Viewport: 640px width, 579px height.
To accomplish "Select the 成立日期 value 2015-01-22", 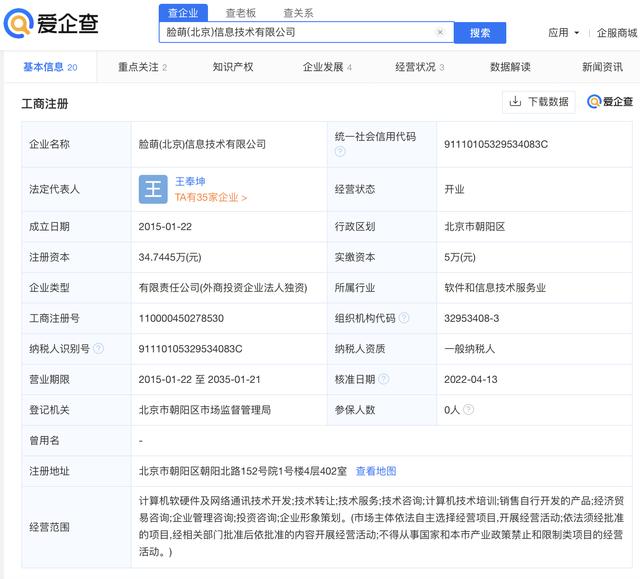I will tap(165, 226).
